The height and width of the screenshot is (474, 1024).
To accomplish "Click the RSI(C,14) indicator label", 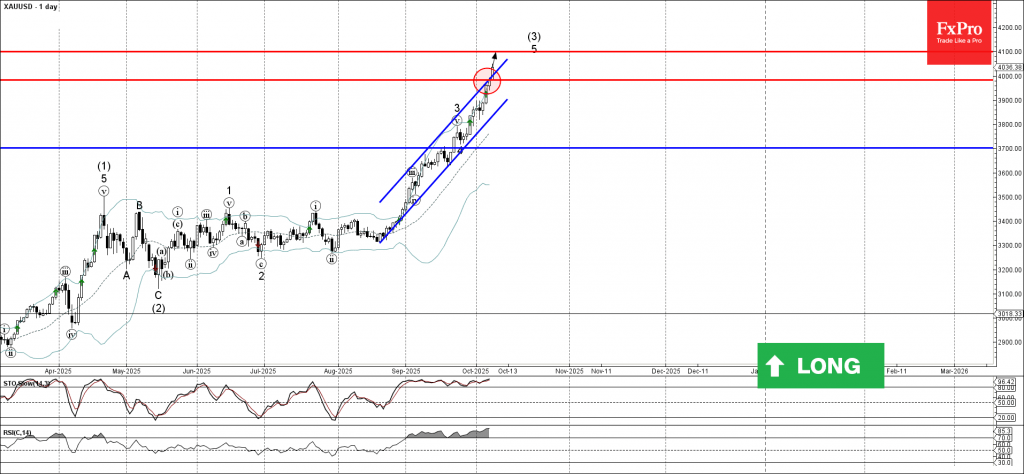I will (16, 432).
